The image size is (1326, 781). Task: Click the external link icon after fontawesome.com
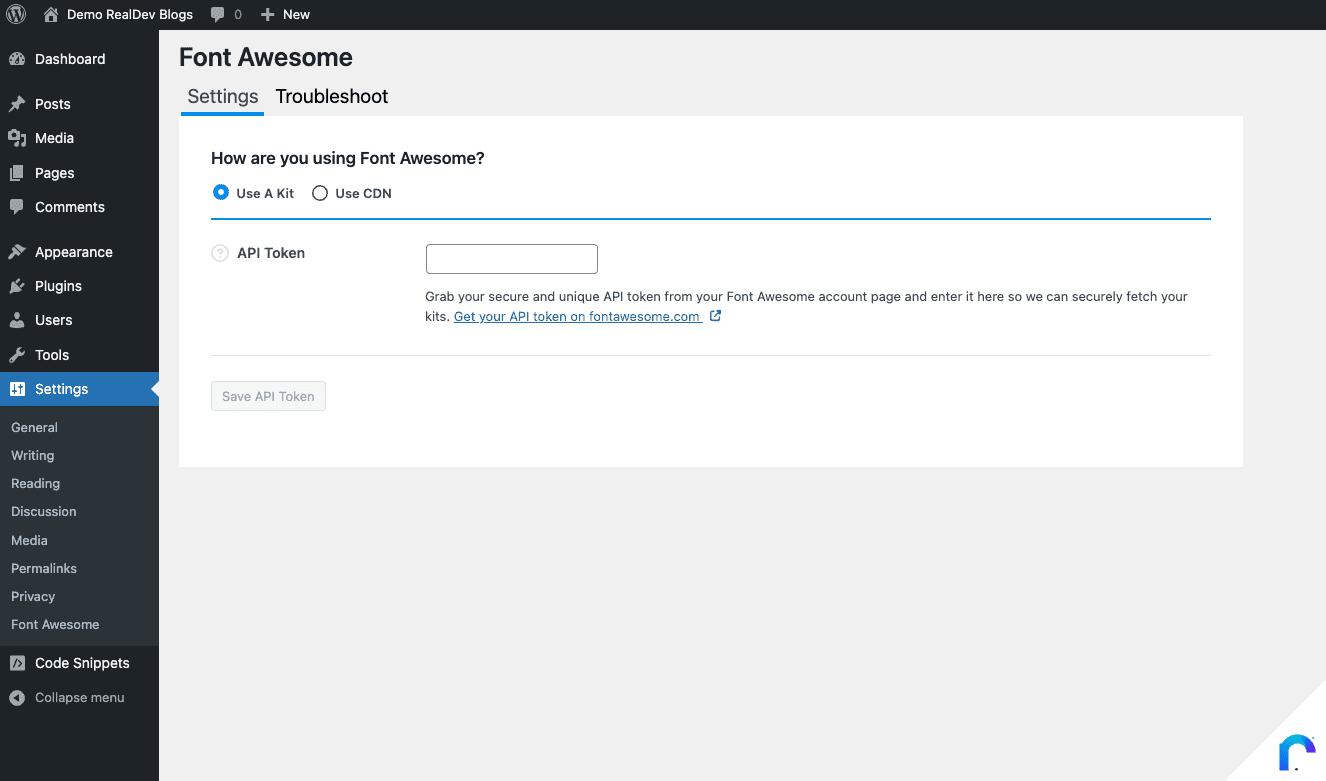tap(715, 316)
